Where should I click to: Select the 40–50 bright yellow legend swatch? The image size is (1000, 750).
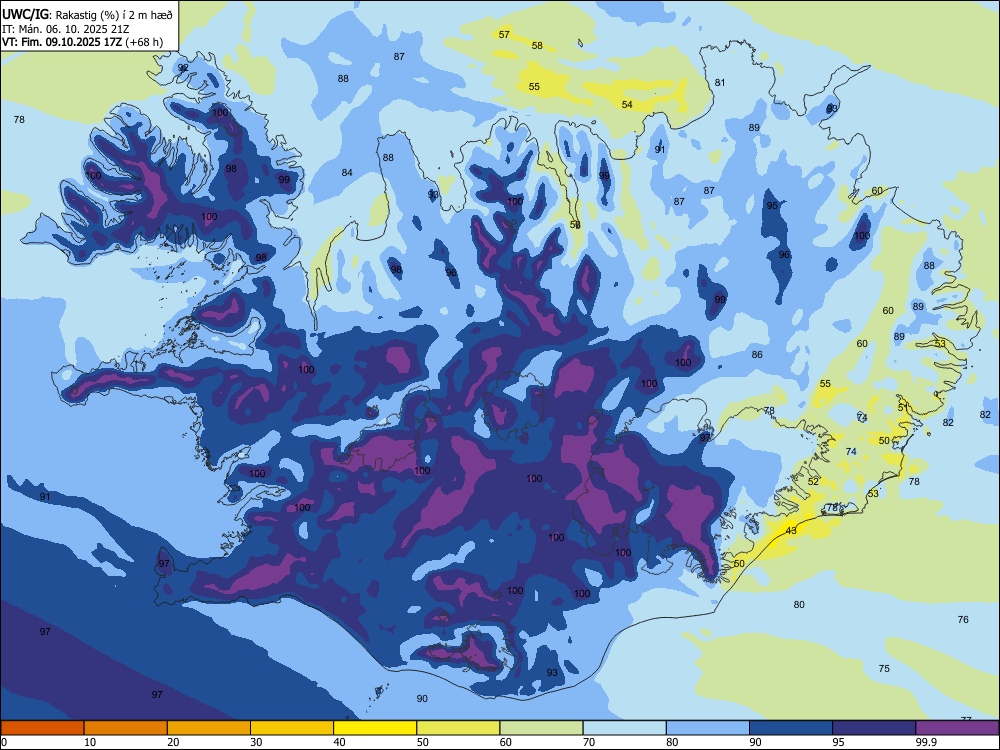375,728
